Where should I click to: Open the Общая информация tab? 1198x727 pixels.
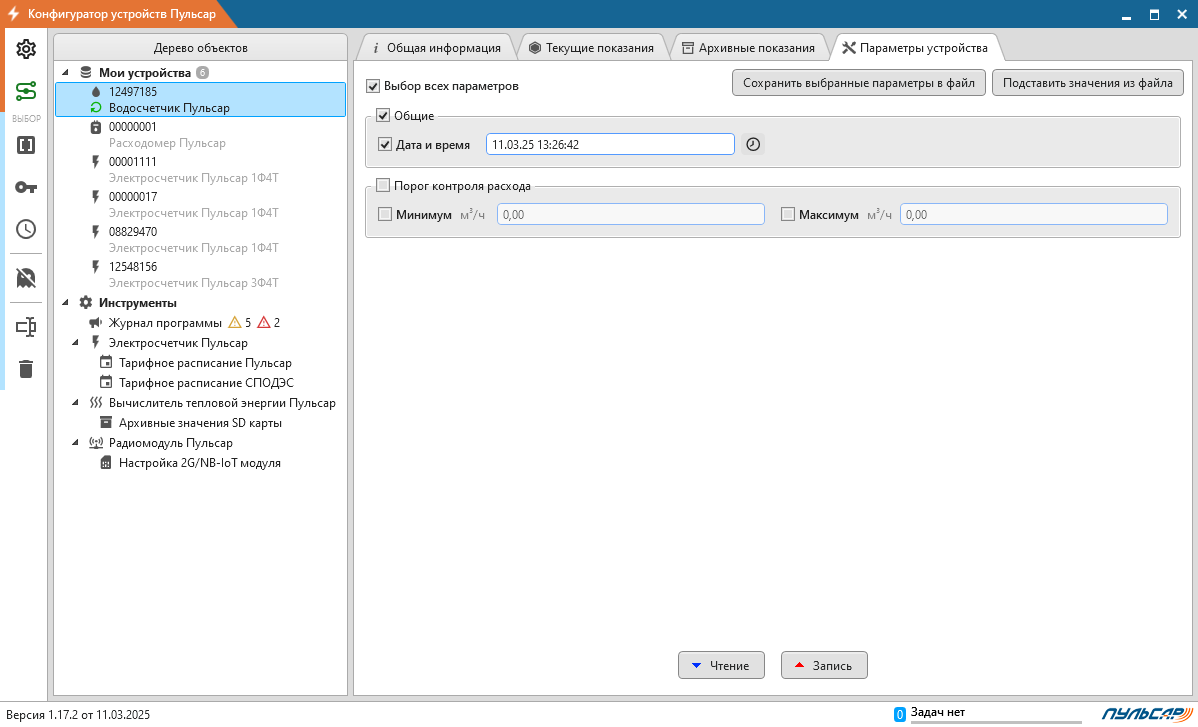(435, 47)
